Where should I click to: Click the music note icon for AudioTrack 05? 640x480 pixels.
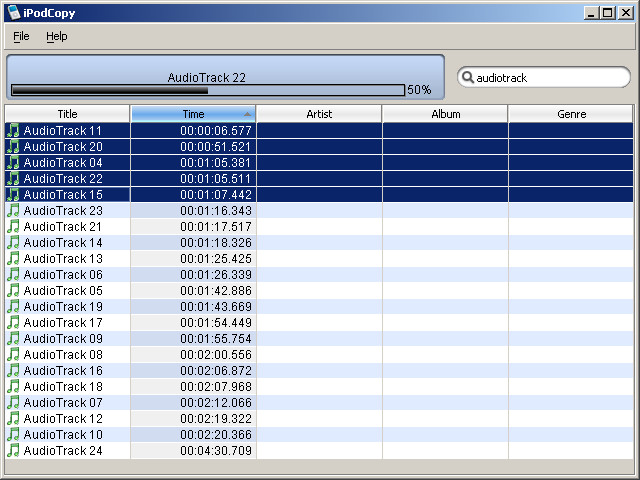click(13, 290)
